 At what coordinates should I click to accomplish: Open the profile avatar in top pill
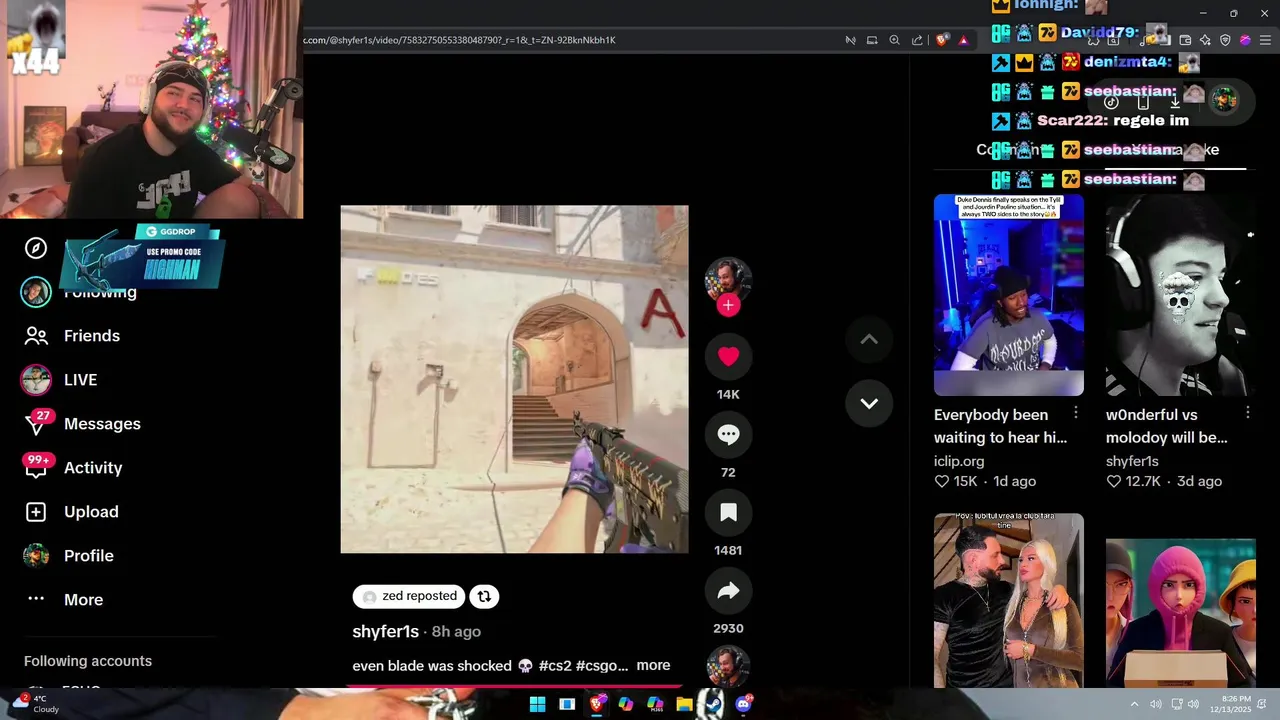[1225, 99]
